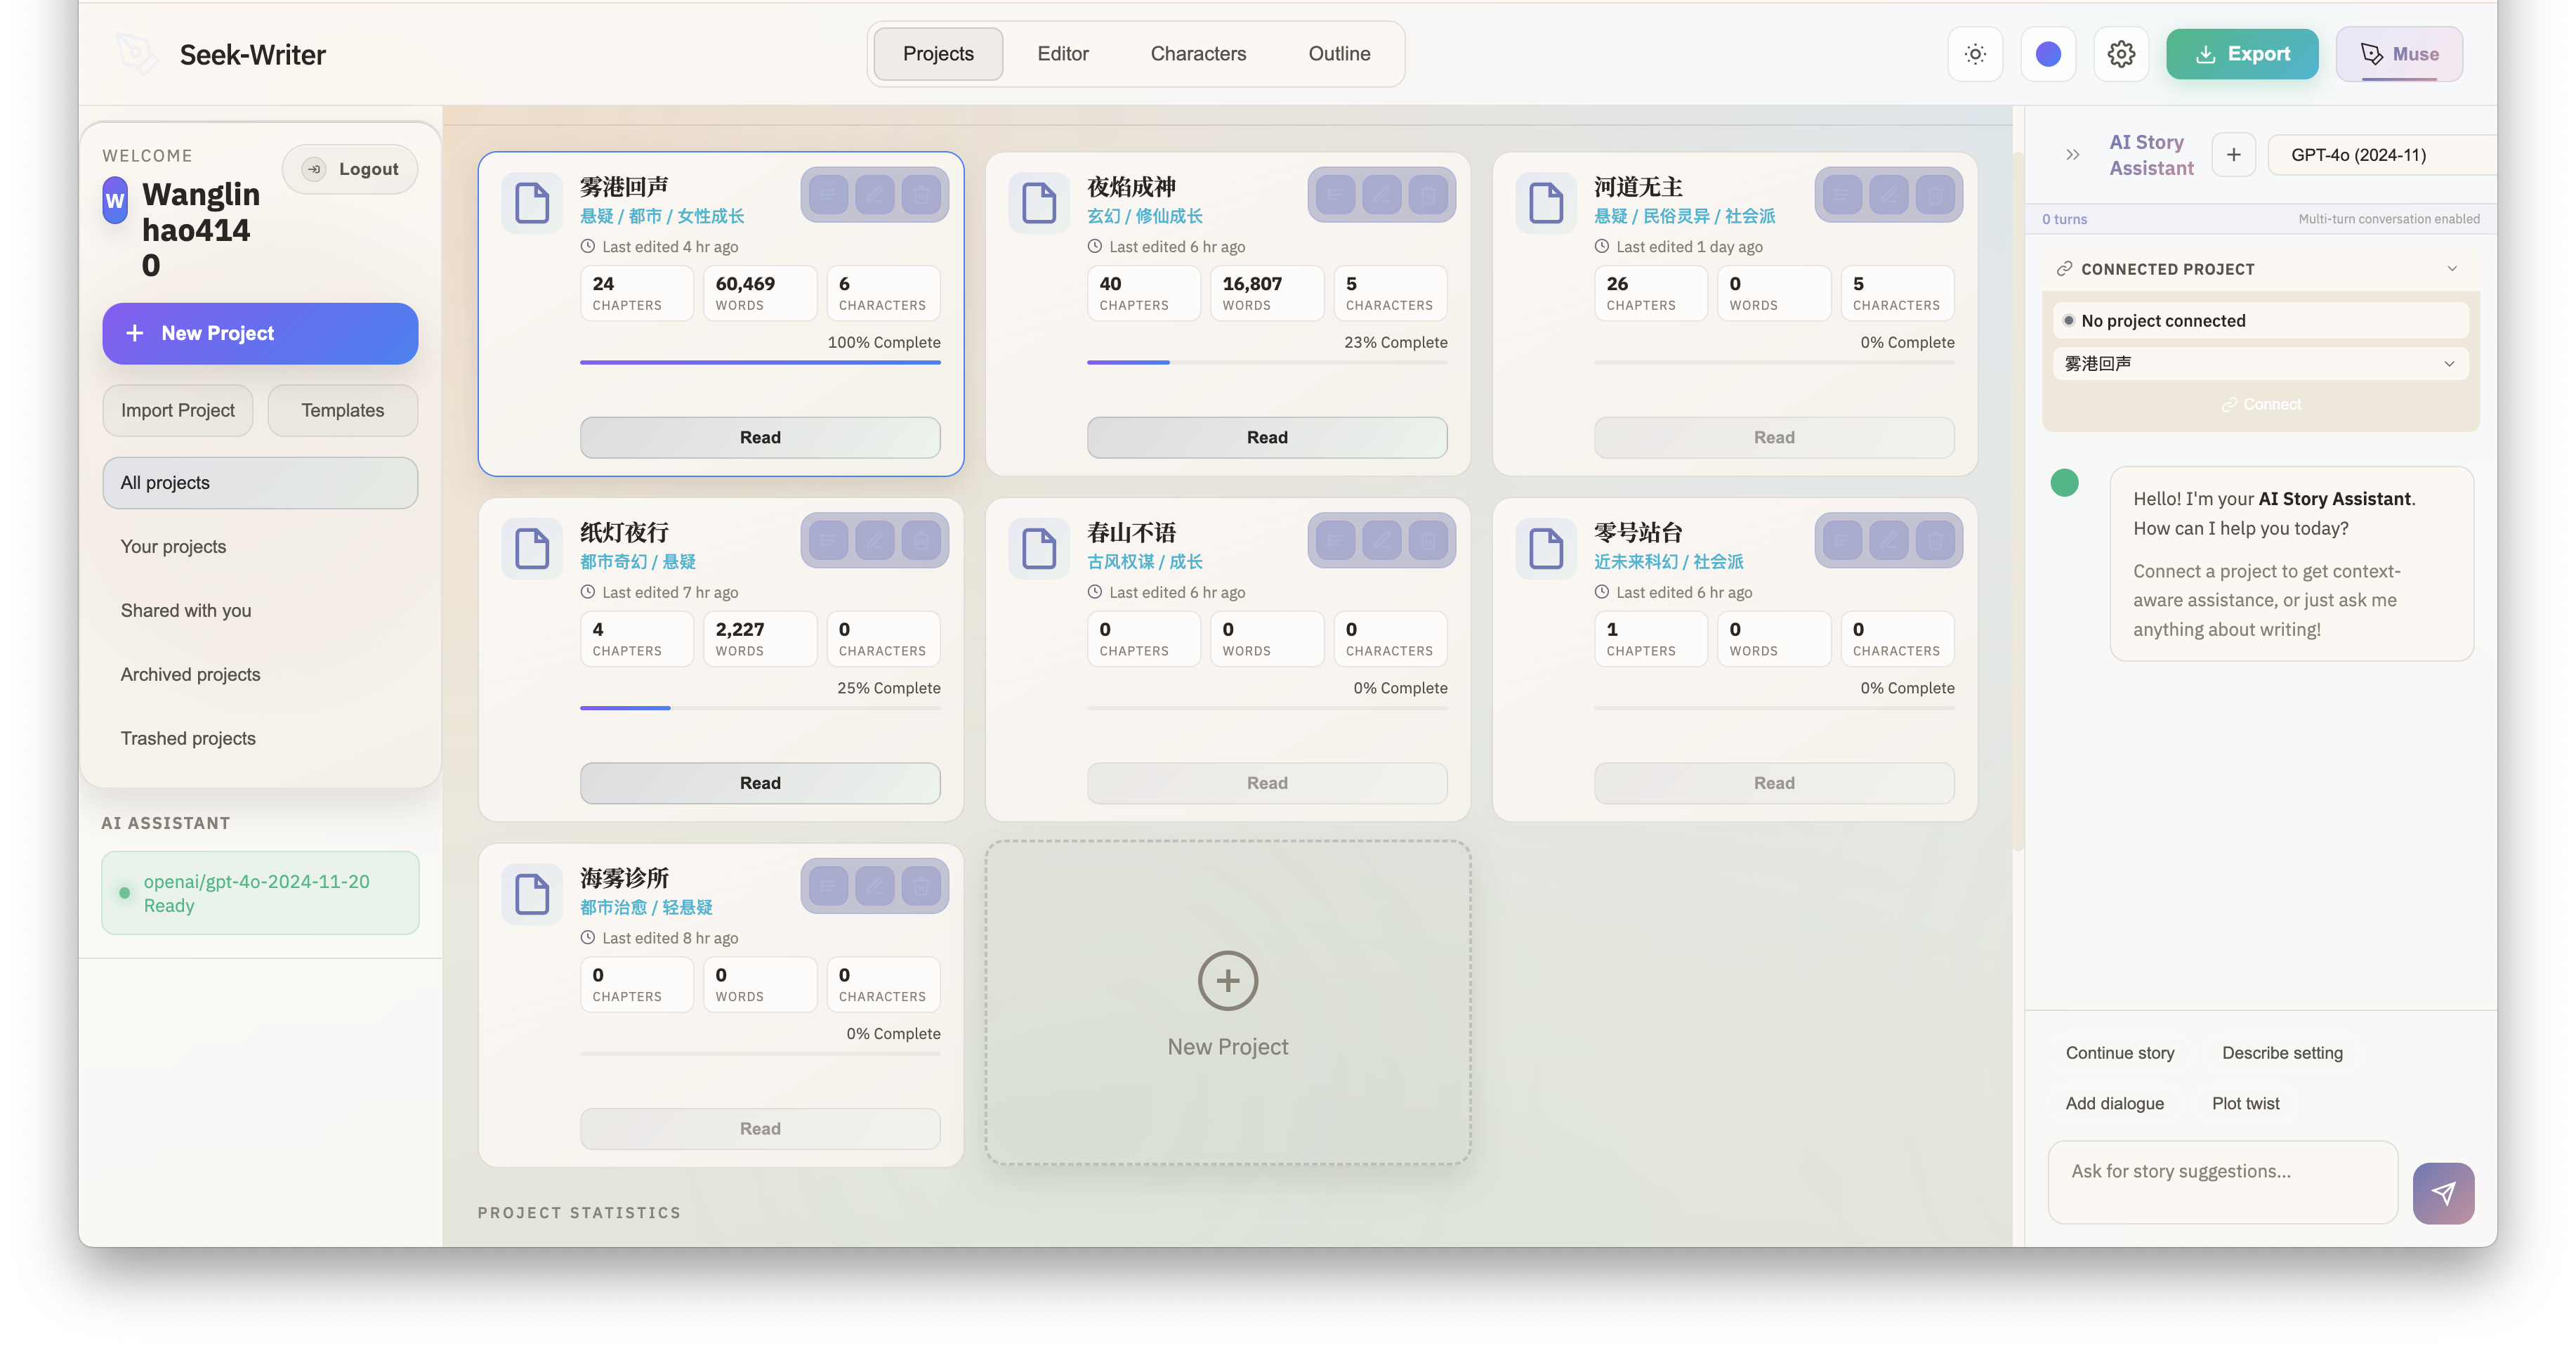Choose the Continue story suggestion
The image size is (2576, 1351).
(x=2120, y=1053)
